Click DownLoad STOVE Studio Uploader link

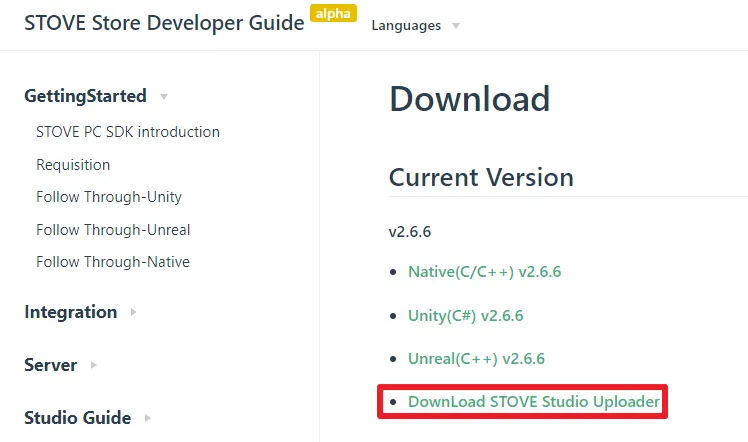point(534,401)
